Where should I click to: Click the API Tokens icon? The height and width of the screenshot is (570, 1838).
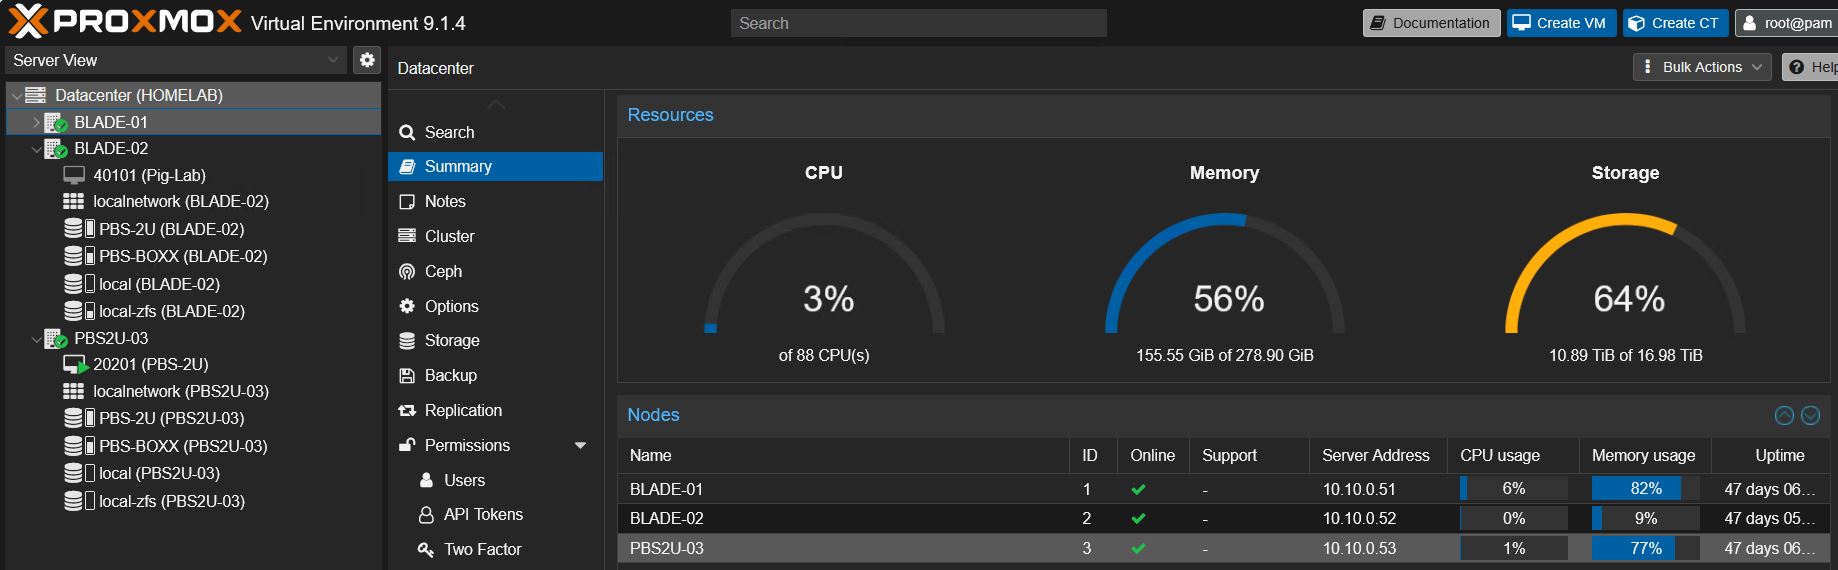426,514
